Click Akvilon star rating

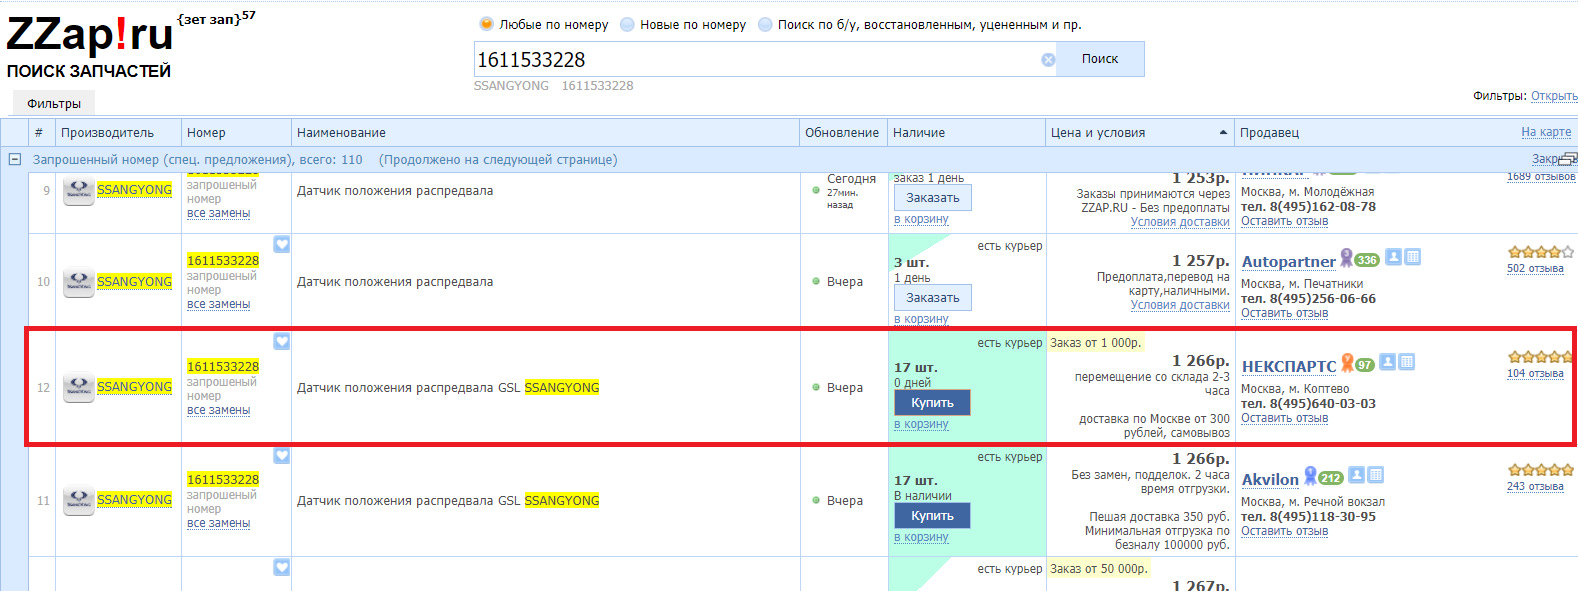(1540, 470)
